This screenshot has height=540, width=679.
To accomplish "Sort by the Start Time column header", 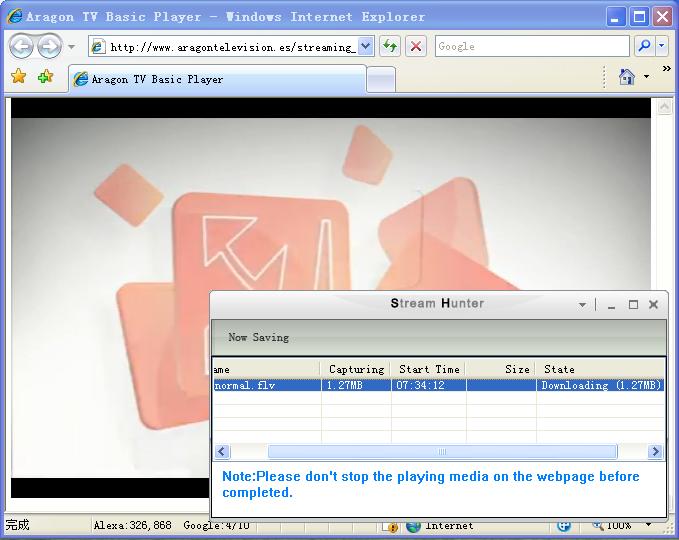I will click(x=429, y=369).
